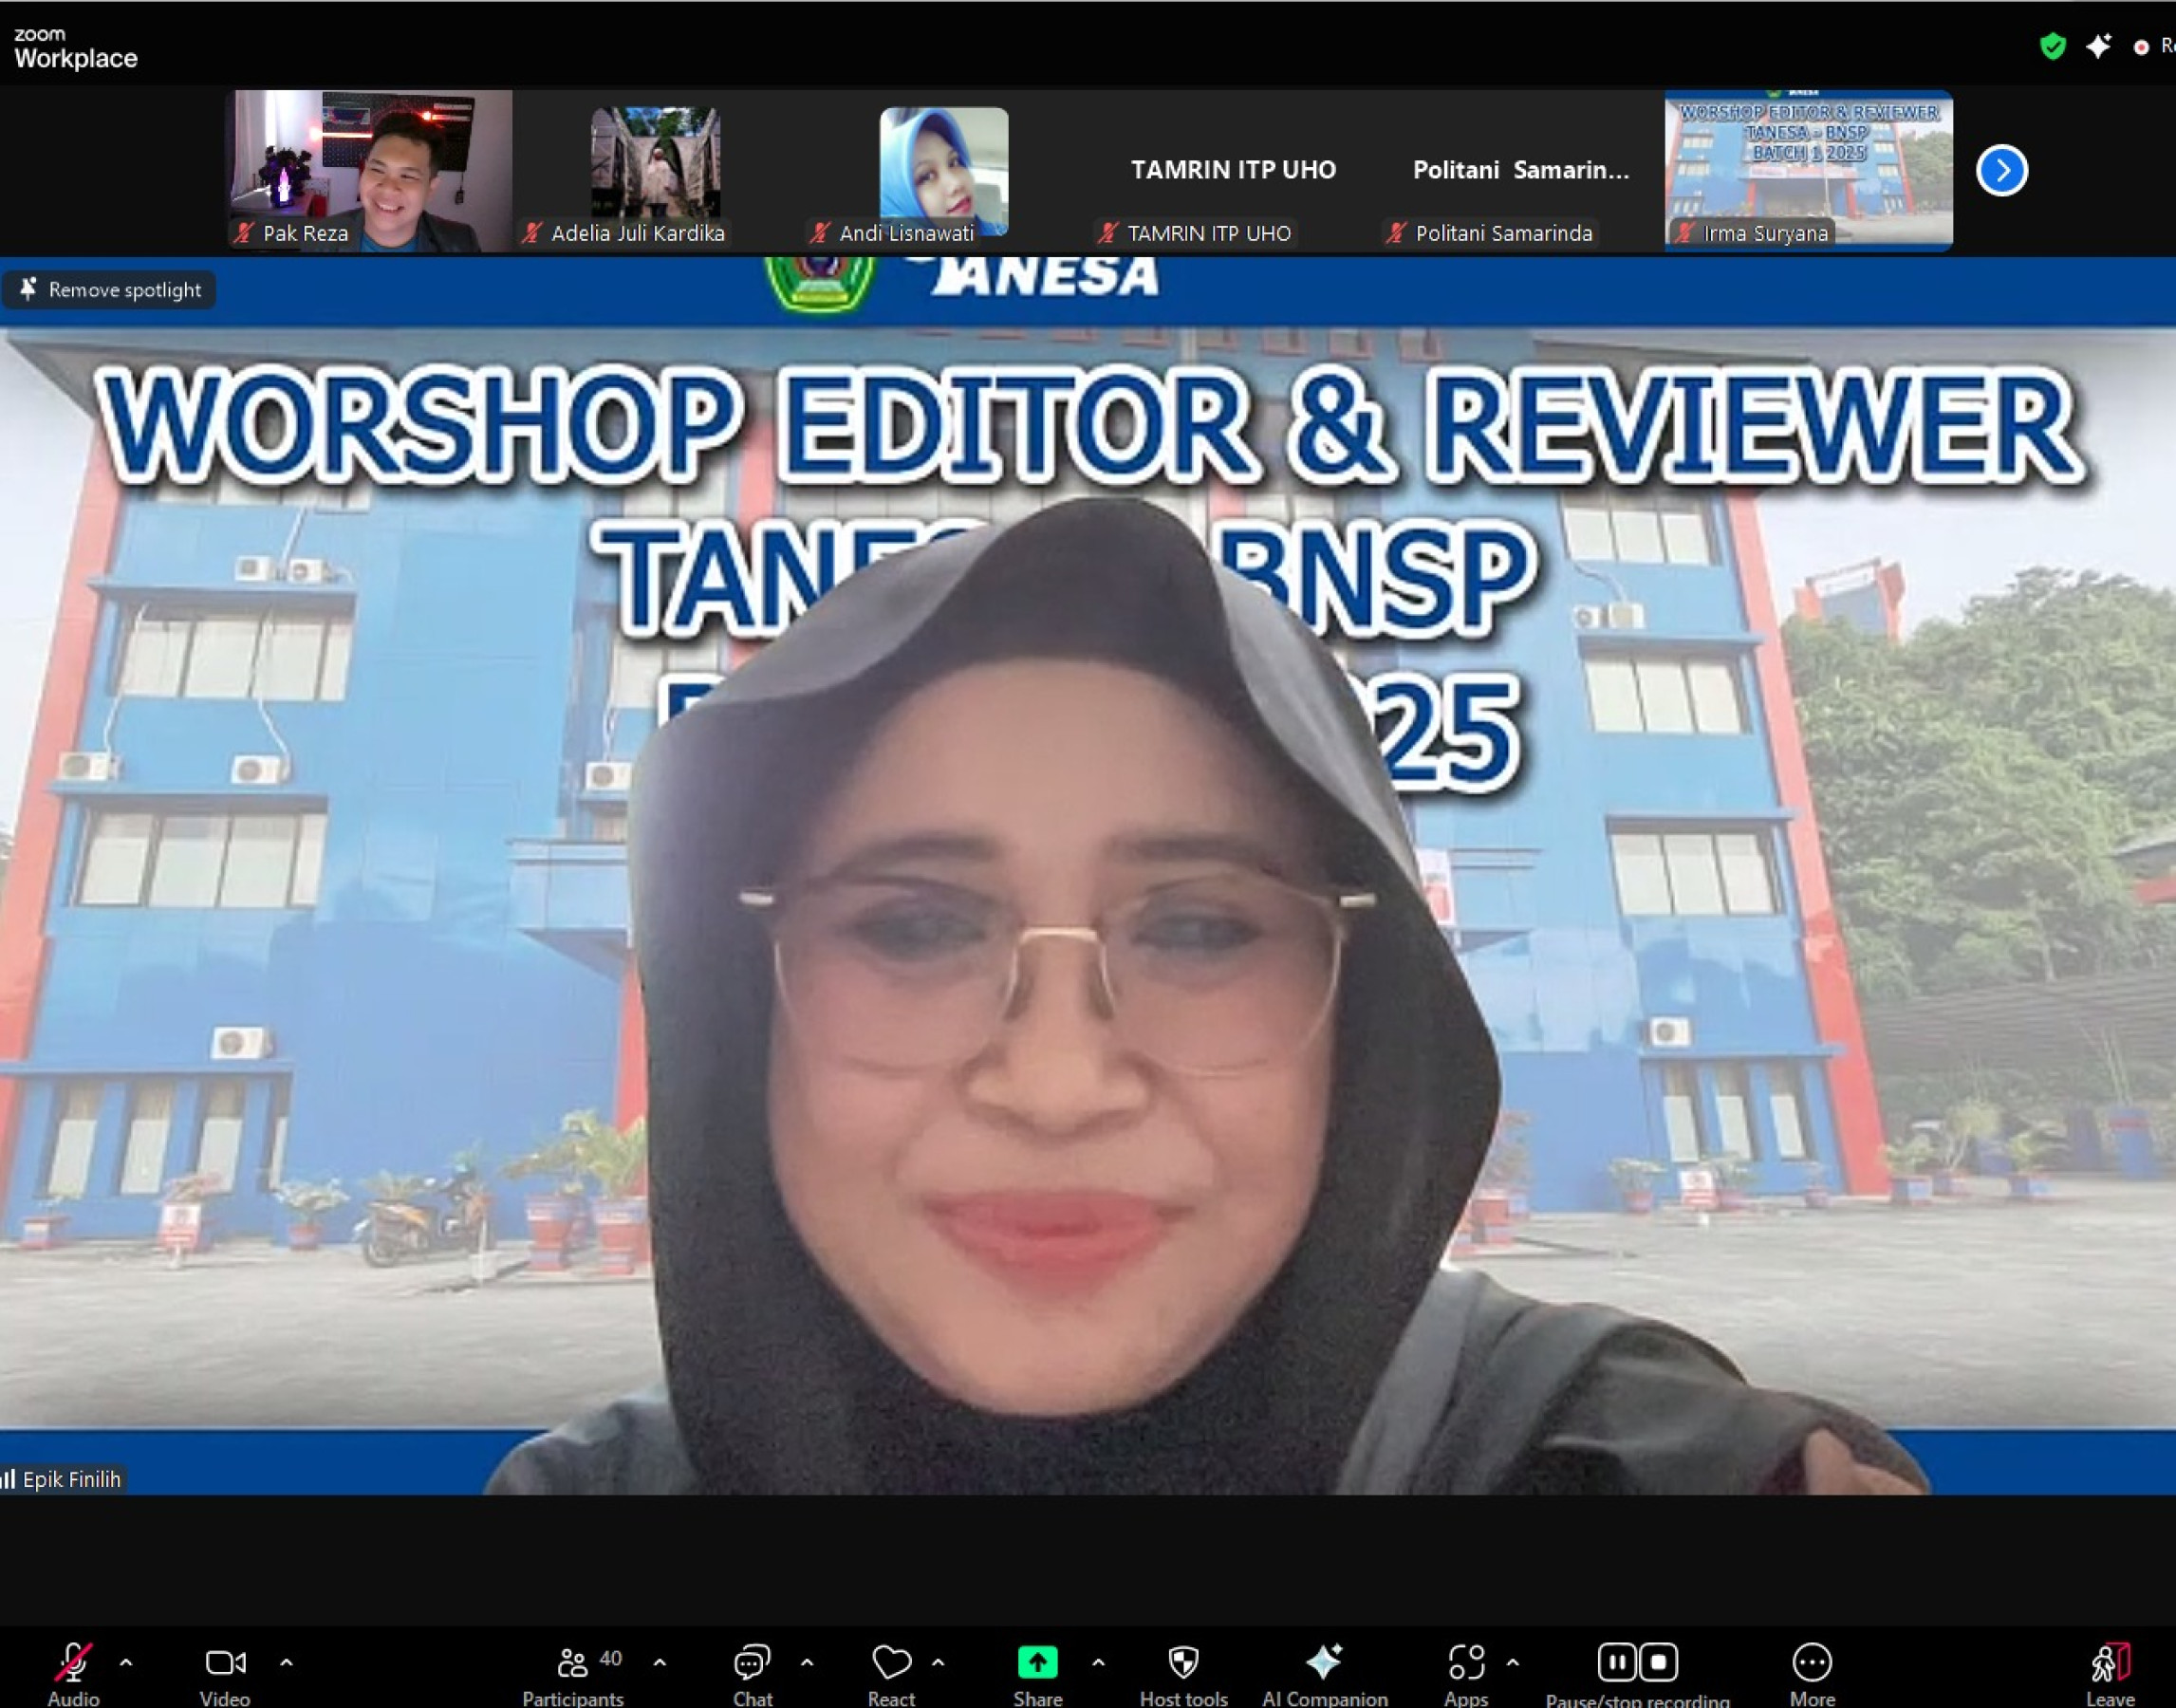This screenshot has width=2176, height=1708.
Task: Click the Zoom Workplace logo
Action: 75,48
